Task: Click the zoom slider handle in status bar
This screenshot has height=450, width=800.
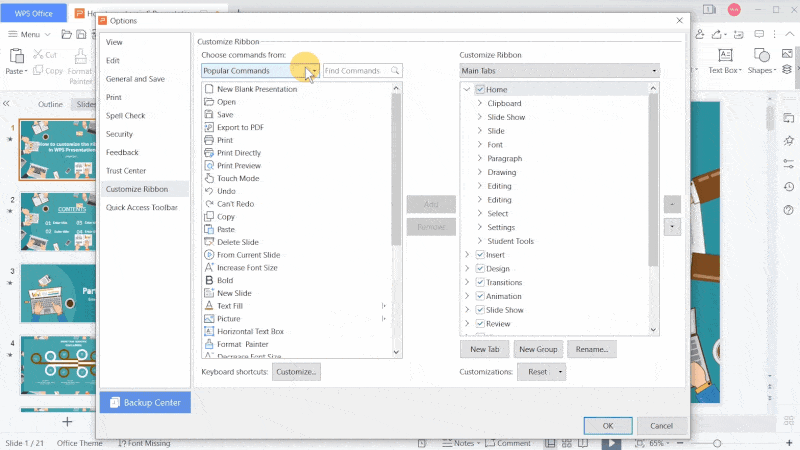Action: point(717,443)
